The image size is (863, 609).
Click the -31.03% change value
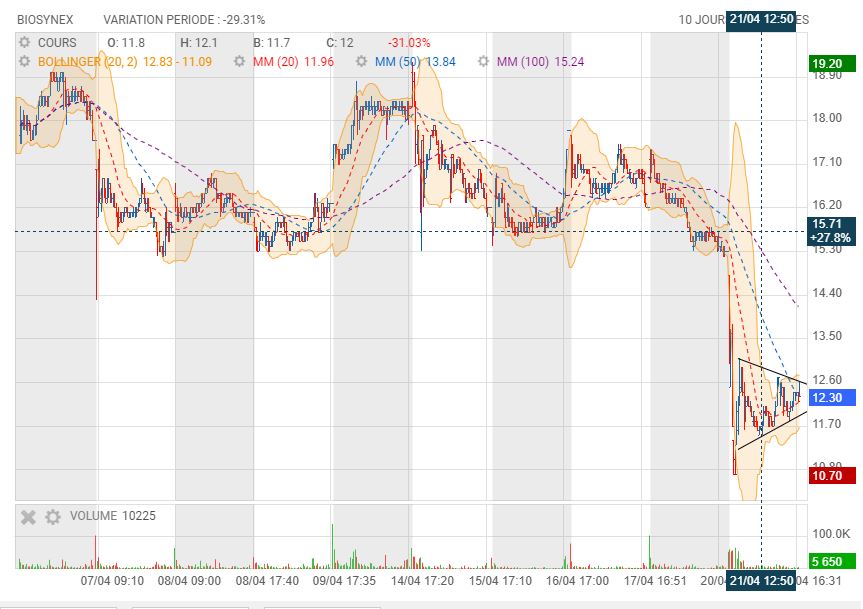click(409, 43)
